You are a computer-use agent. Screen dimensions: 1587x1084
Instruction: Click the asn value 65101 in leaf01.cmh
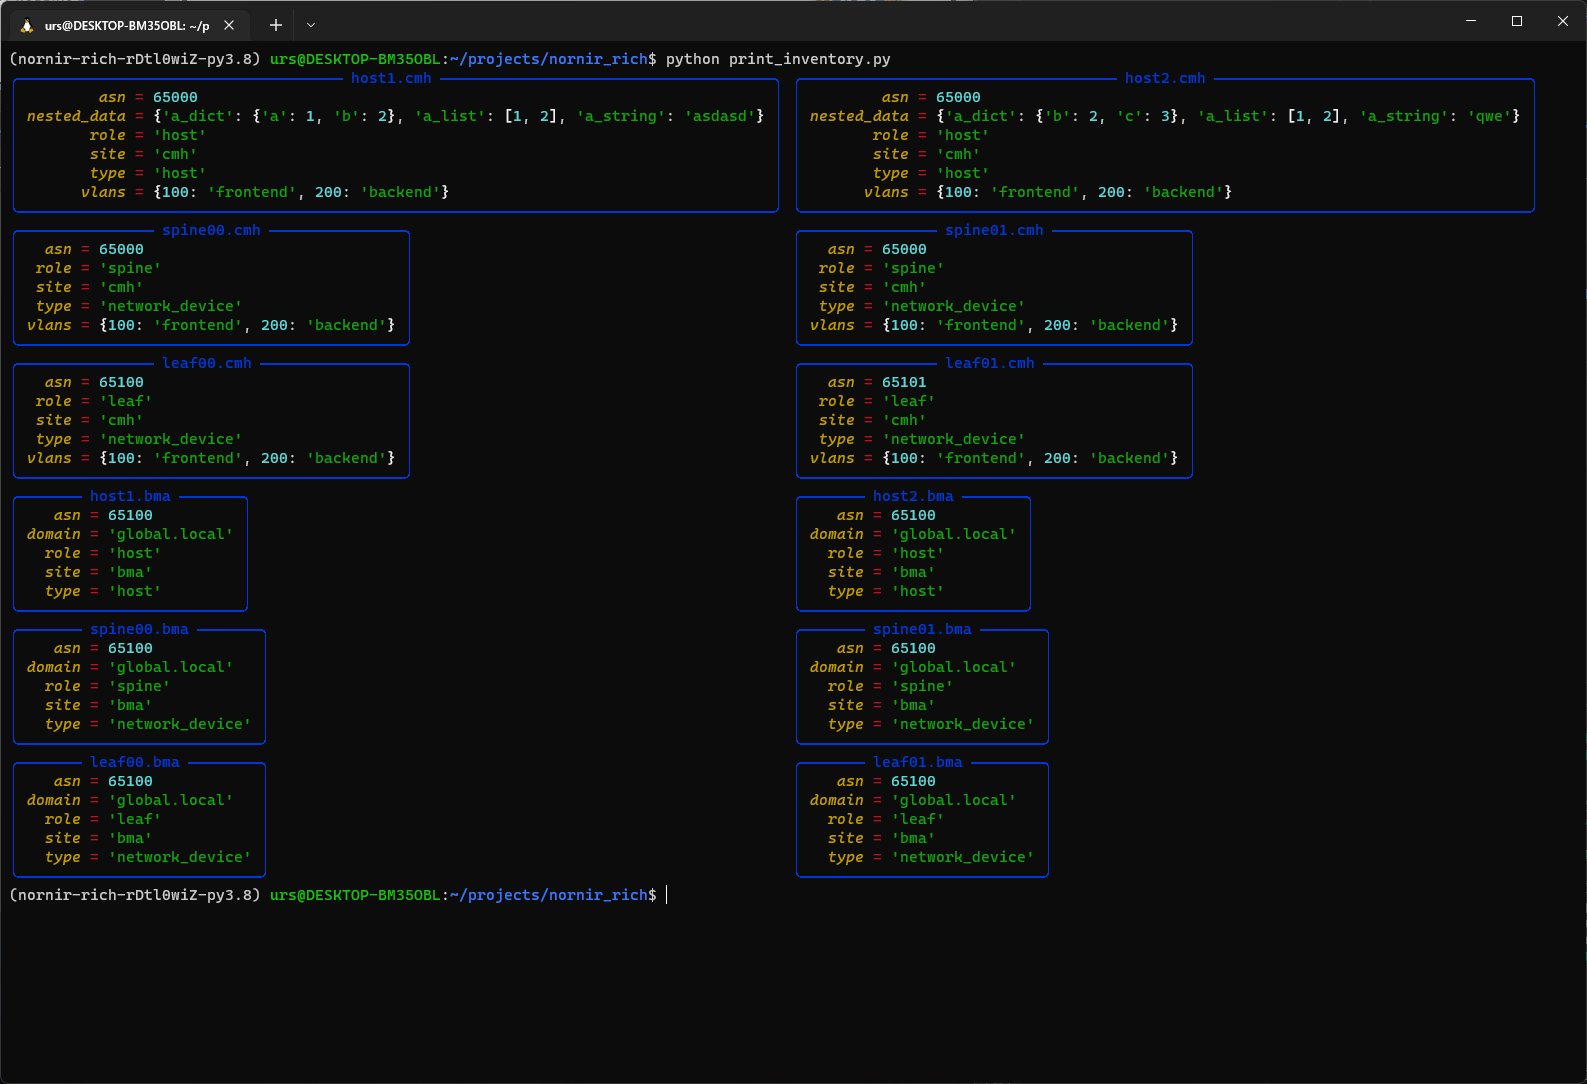click(x=904, y=382)
